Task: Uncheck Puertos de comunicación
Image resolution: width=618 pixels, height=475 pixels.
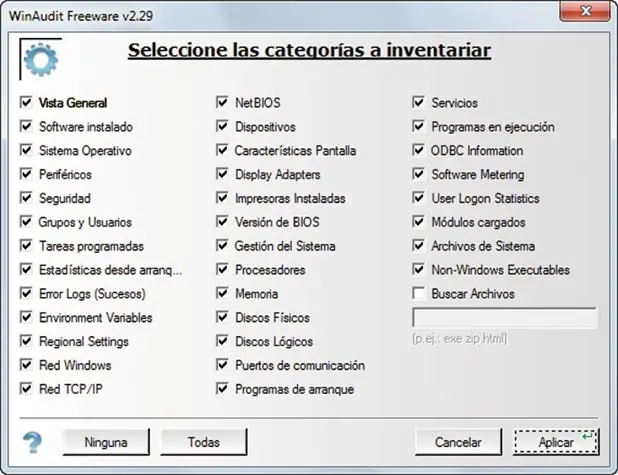Action: [222, 365]
